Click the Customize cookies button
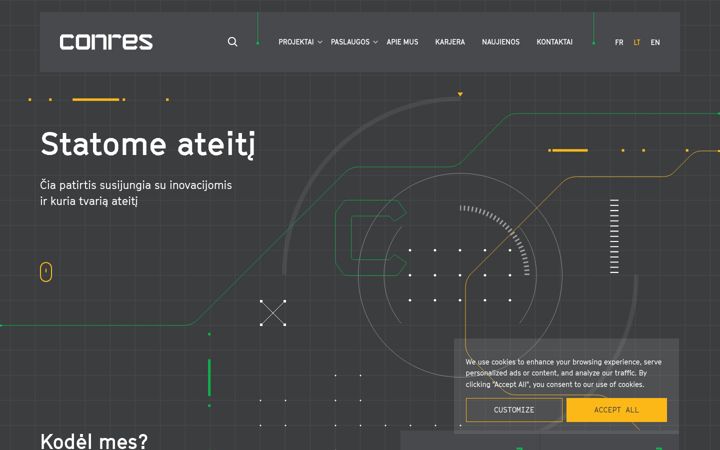 pyautogui.click(x=514, y=410)
